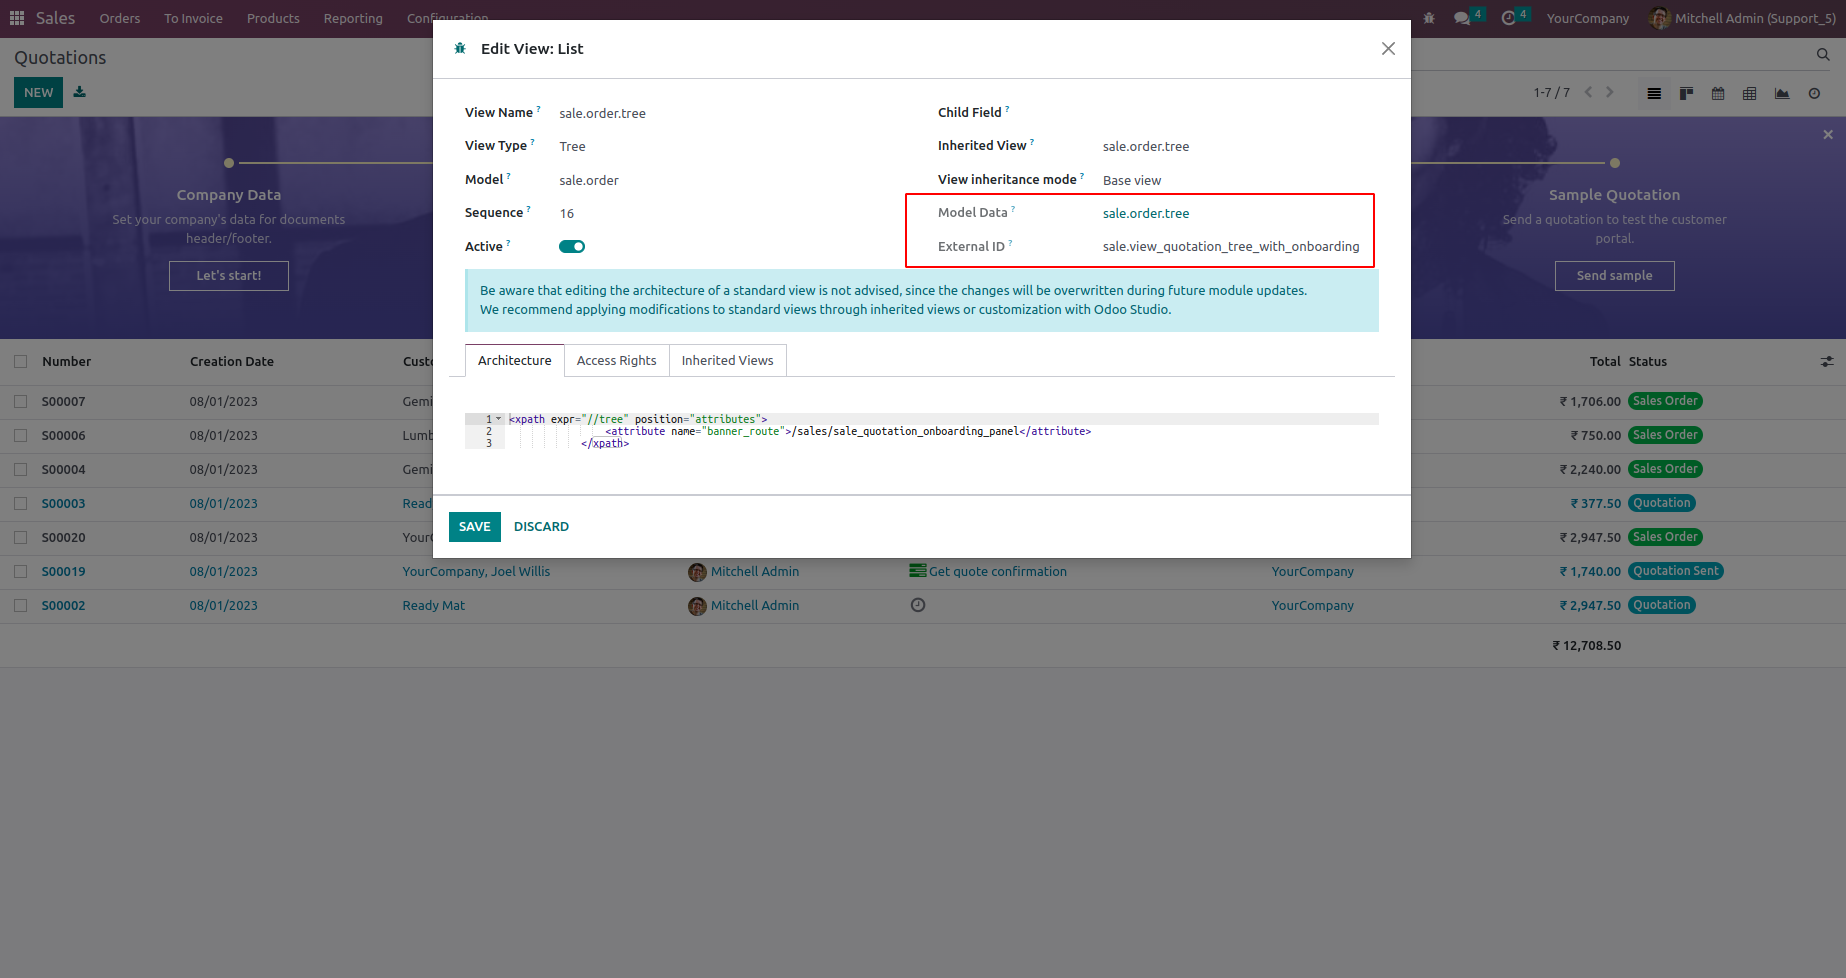Toggle the Active switch off

click(x=572, y=247)
